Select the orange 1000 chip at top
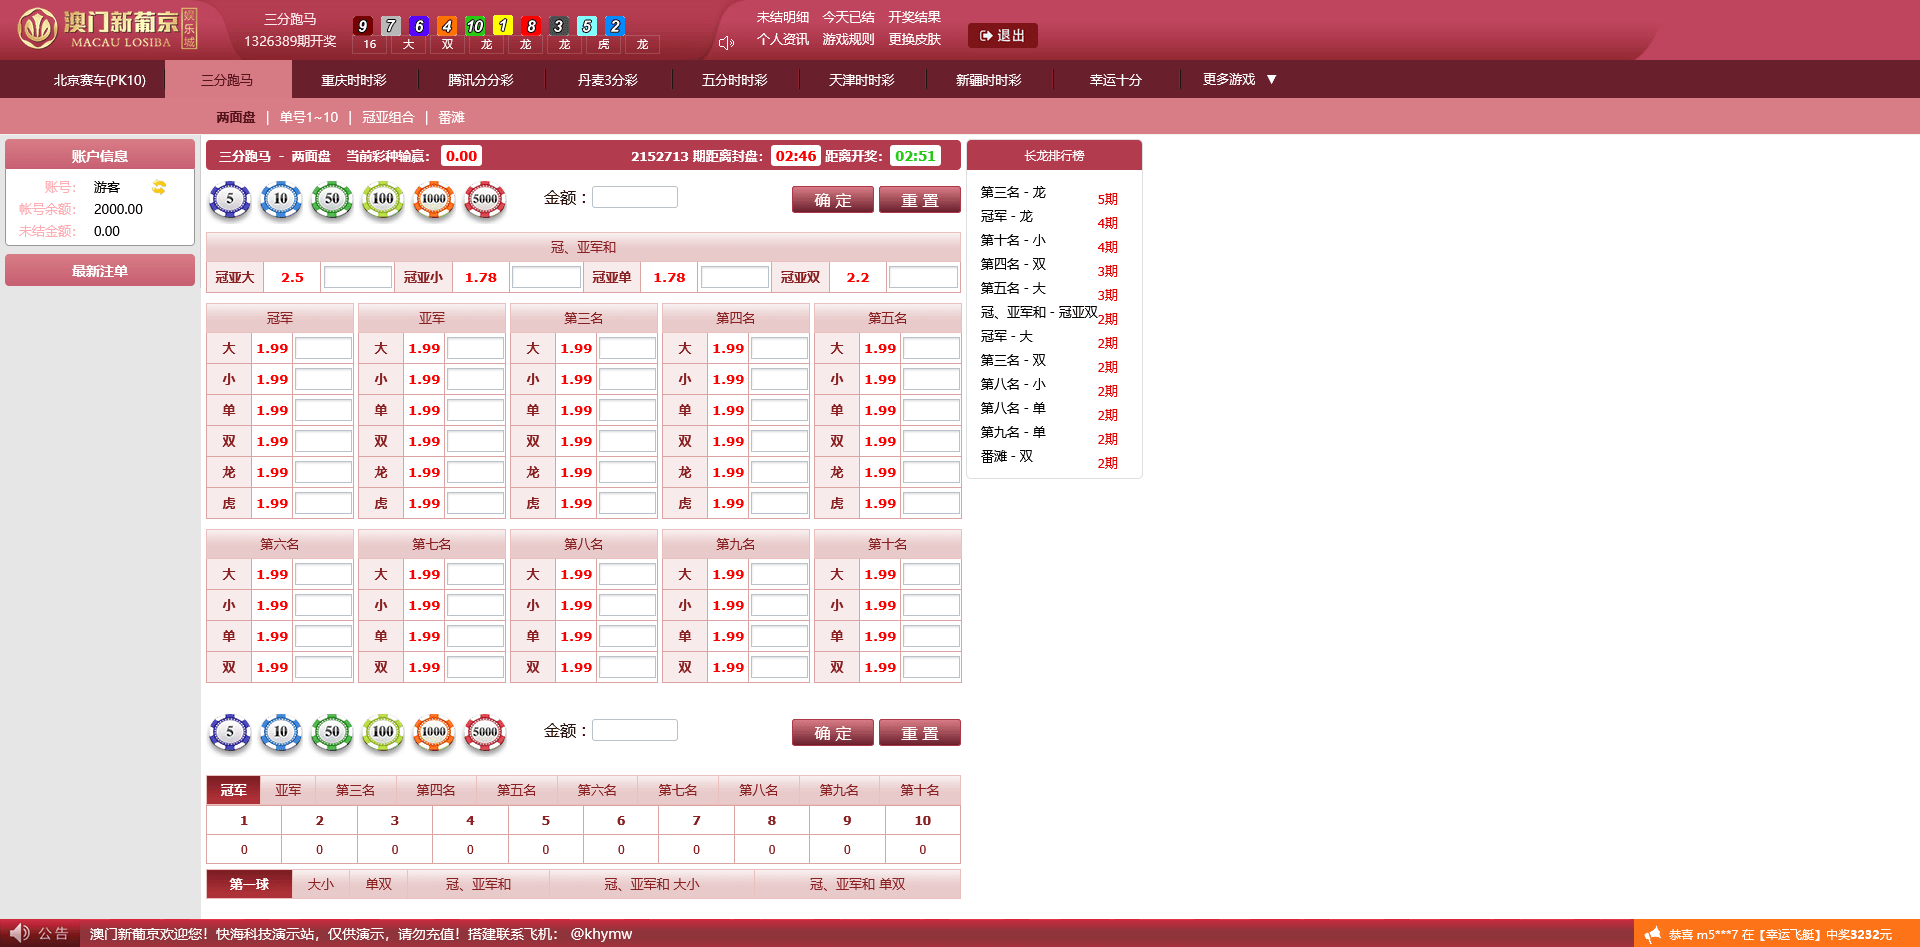The image size is (1920, 947). point(434,200)
